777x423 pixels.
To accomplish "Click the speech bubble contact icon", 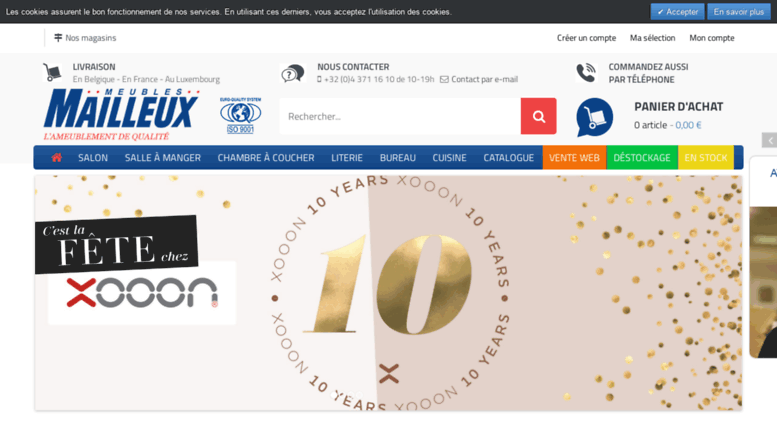I will 292,73.
